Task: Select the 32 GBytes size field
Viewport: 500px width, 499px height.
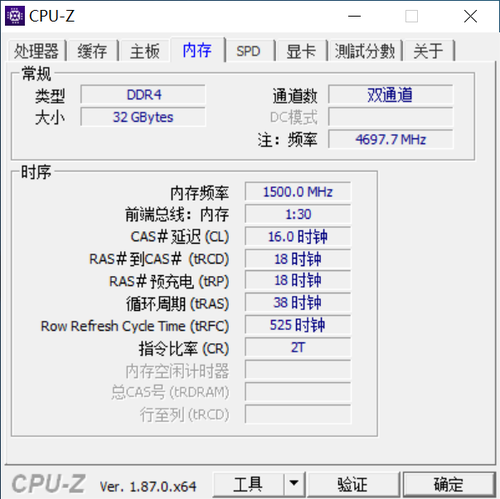Action: point(143,117)
